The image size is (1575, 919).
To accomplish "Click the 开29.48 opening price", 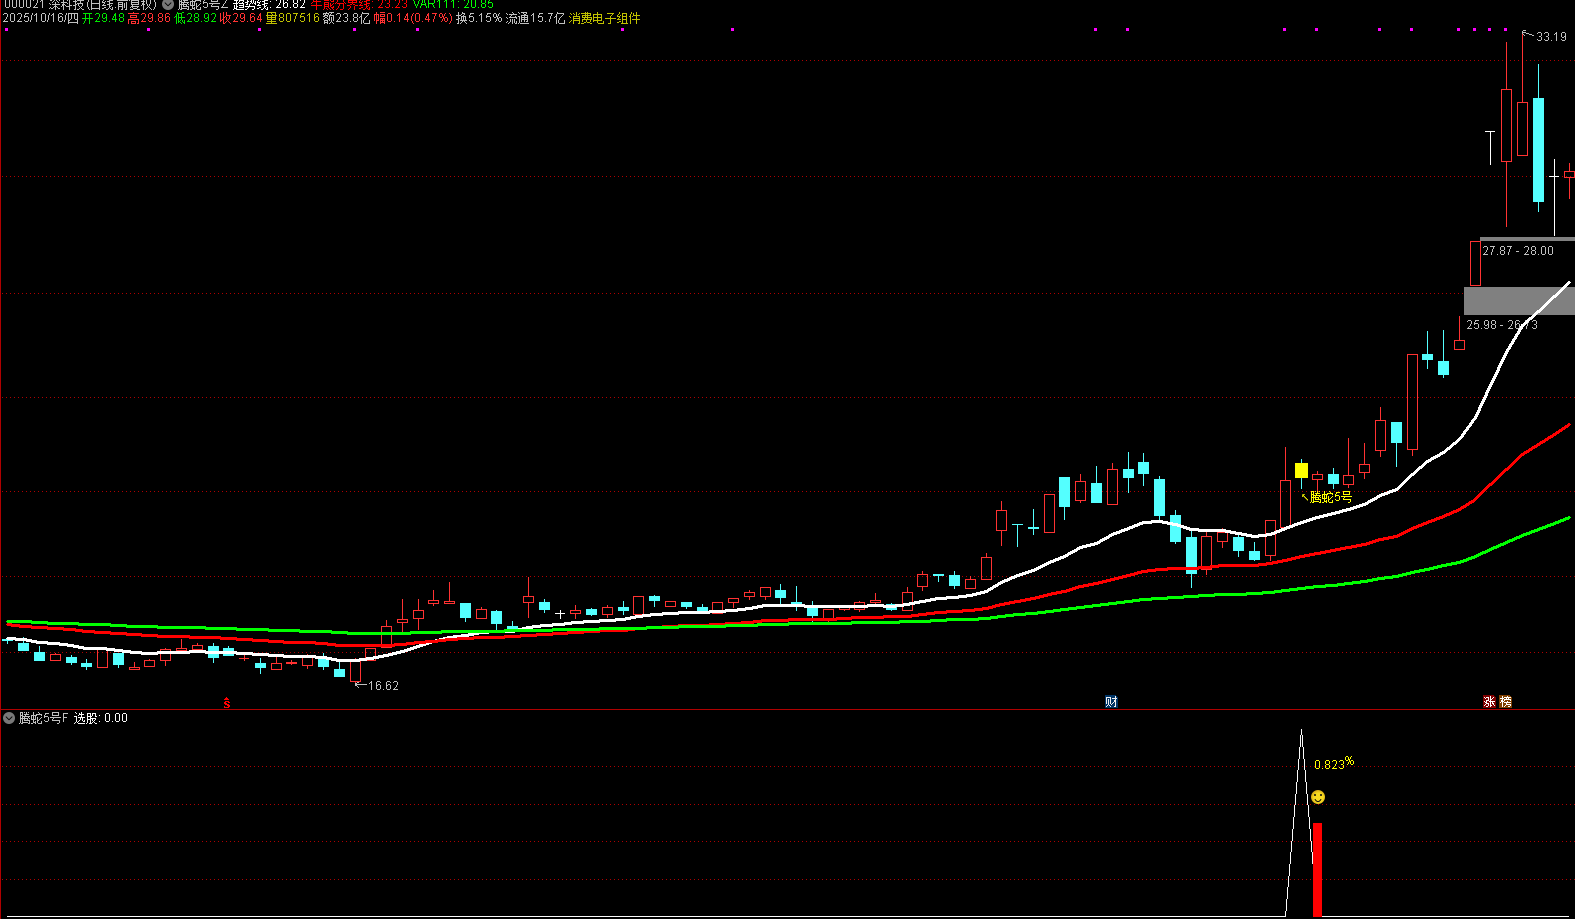I will click(103, 18).
